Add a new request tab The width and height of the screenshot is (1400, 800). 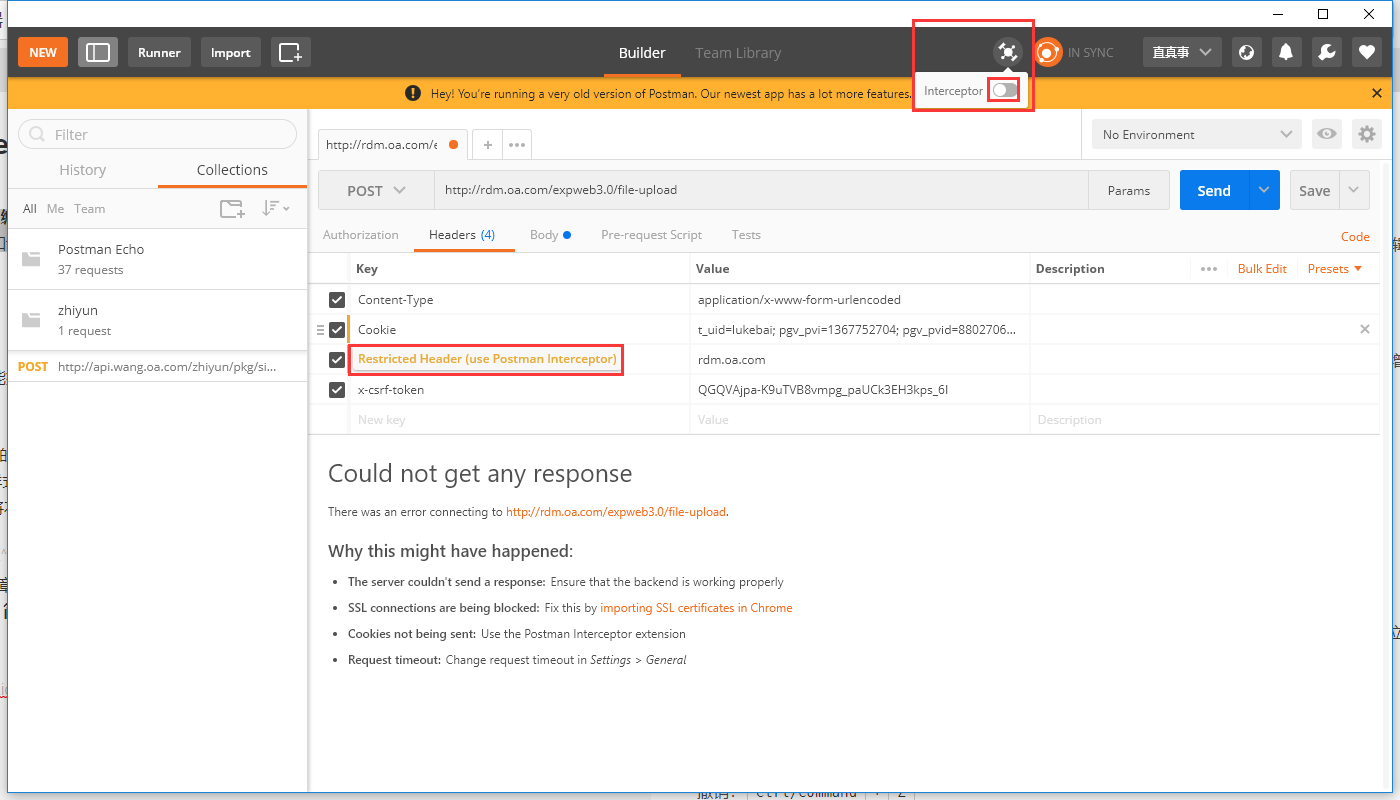coord(487,145)
